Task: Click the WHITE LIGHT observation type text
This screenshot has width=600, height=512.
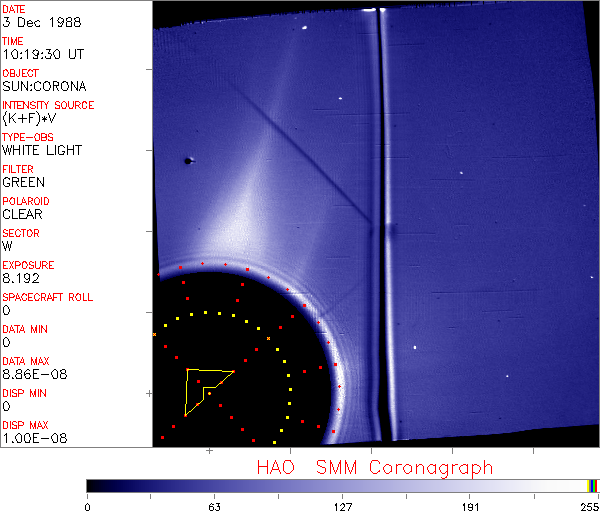Action: click(42, 150)
